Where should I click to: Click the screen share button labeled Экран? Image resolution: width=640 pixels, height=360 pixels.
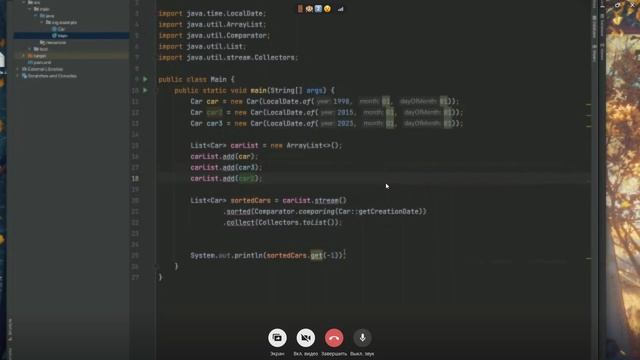277,338
